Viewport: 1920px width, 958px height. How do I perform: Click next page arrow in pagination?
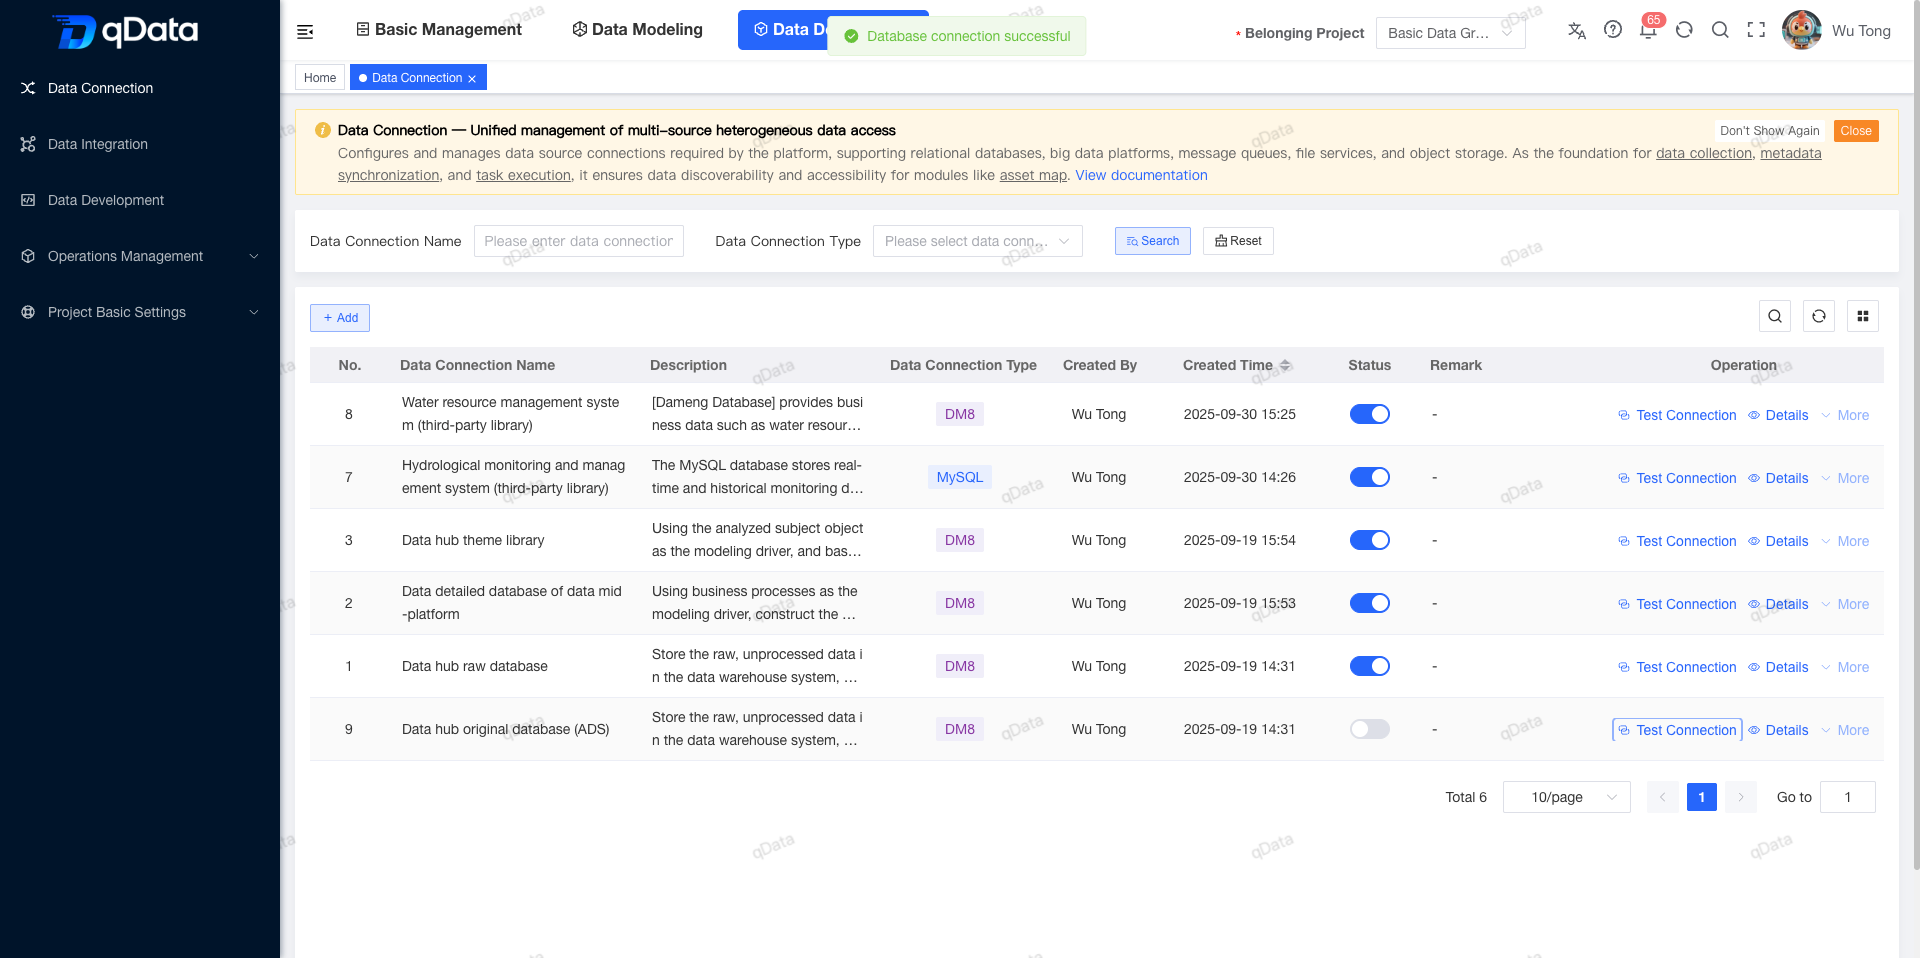(1741, 797)
